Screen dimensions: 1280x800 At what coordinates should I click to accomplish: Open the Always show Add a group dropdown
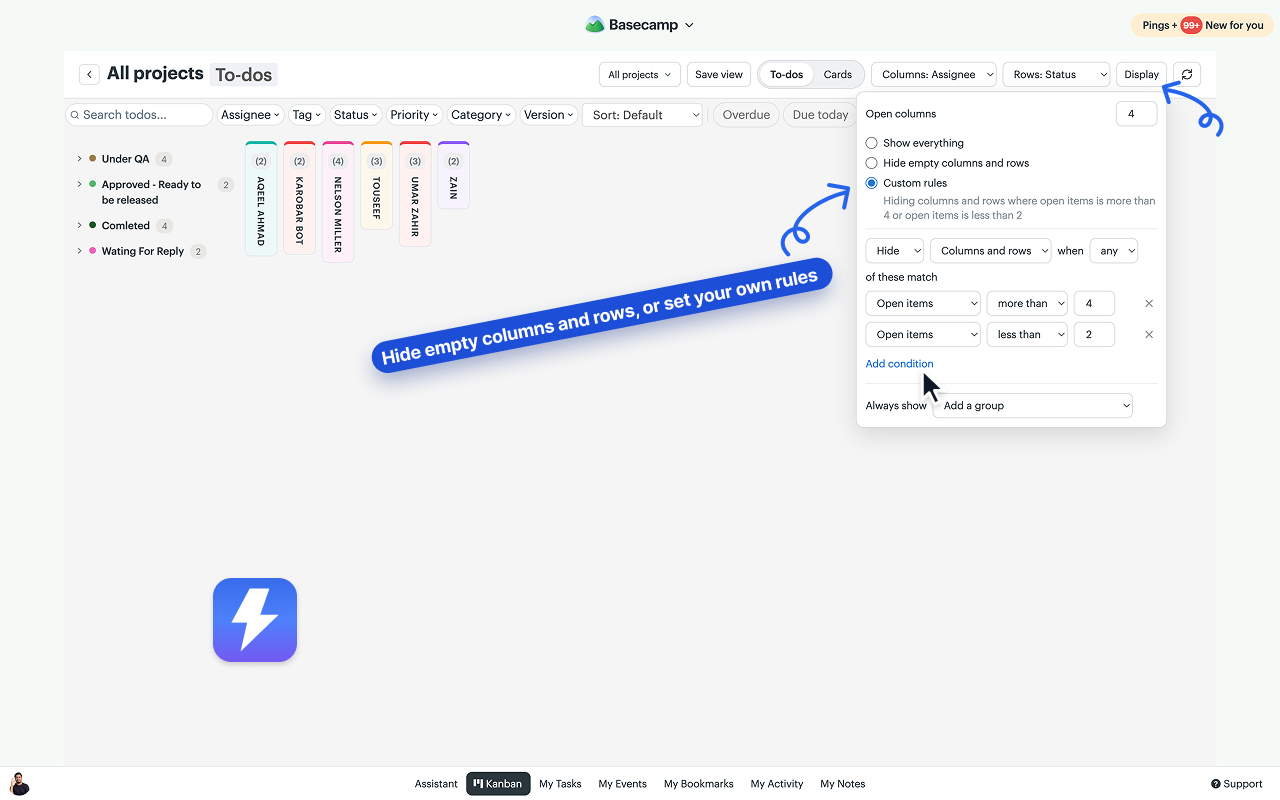click(x=1033, y=405)
